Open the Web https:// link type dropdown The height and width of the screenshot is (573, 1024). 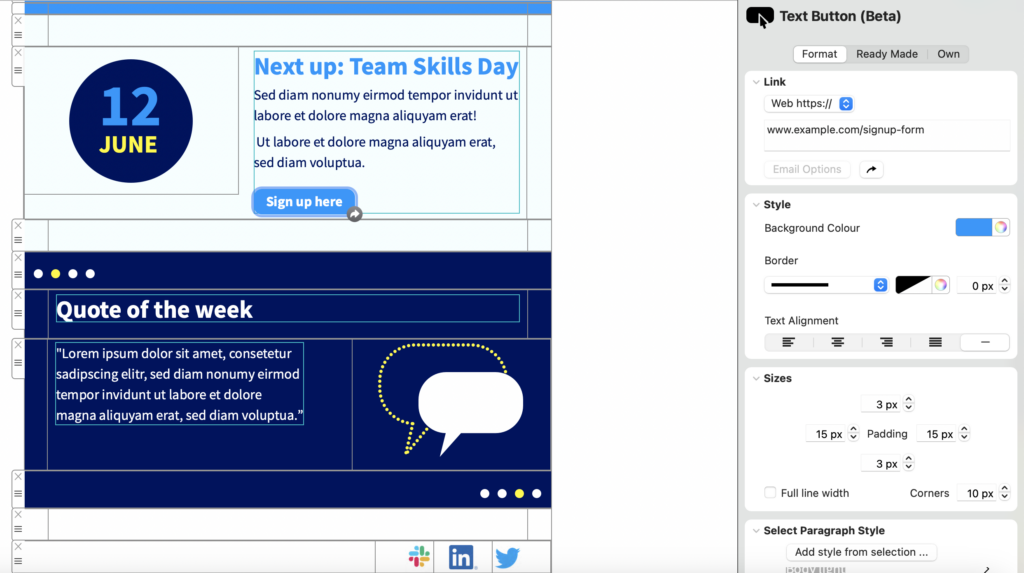click(809, 103)
